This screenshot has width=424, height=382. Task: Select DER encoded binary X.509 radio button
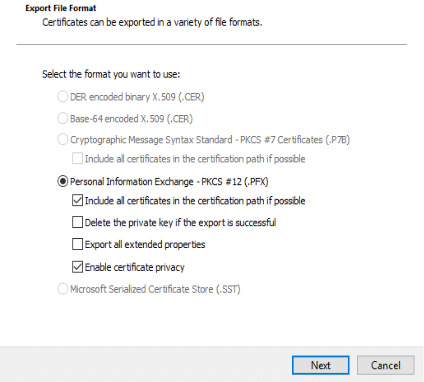click(63, 97)
